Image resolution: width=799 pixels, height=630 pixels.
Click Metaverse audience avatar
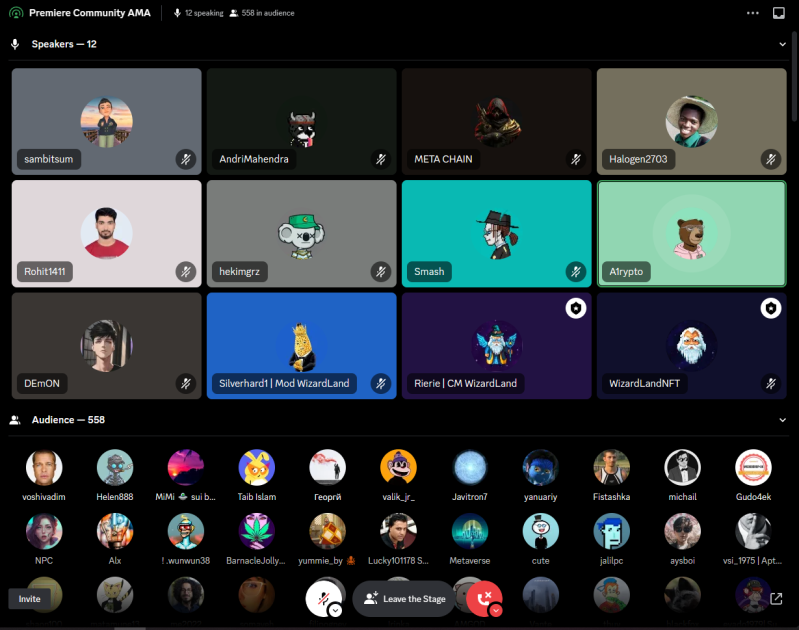469,531
